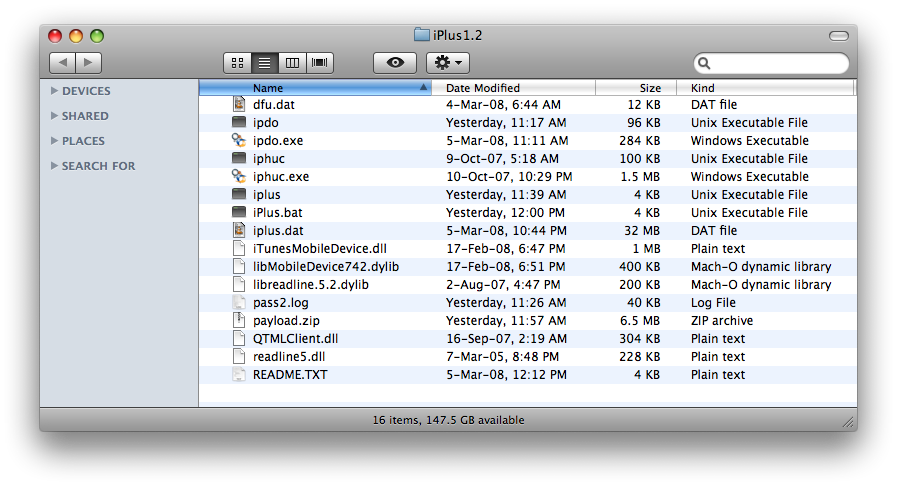897x486 pixels.
Task: Select the README.TXT file
Action: 290,375
